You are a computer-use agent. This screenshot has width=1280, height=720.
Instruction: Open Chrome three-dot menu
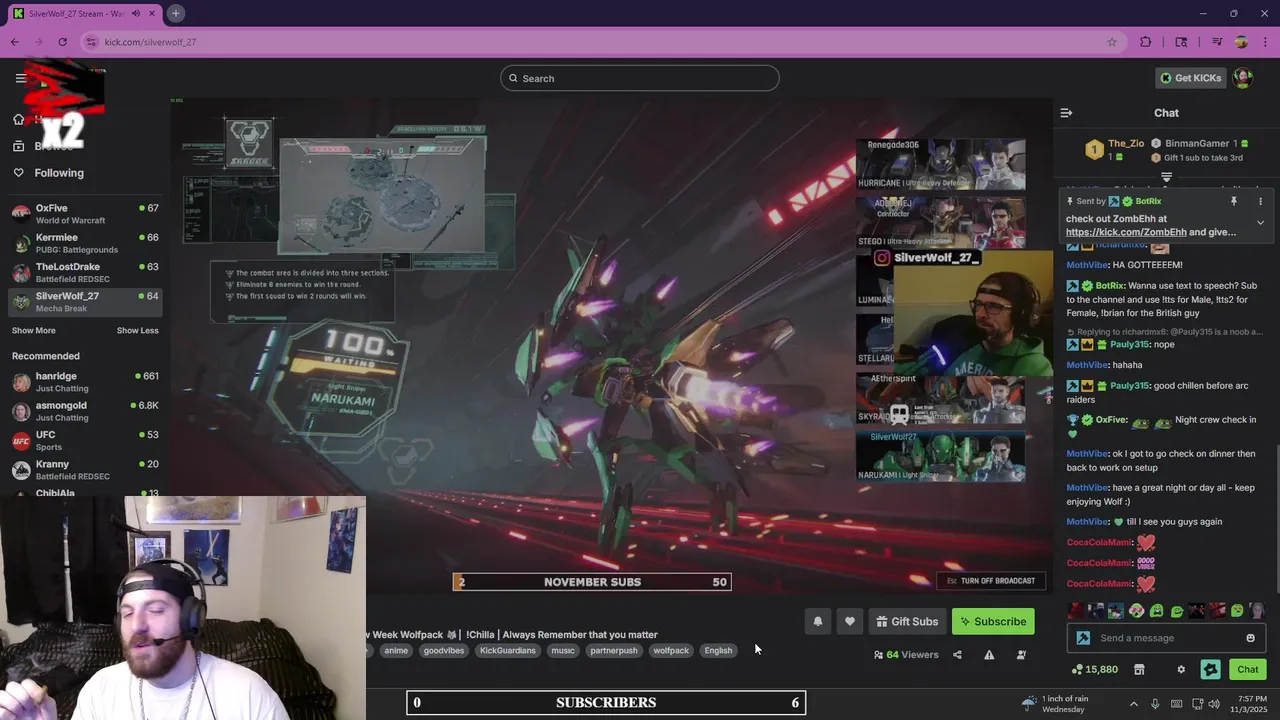pyautogui.click(x=1264, y=42)
